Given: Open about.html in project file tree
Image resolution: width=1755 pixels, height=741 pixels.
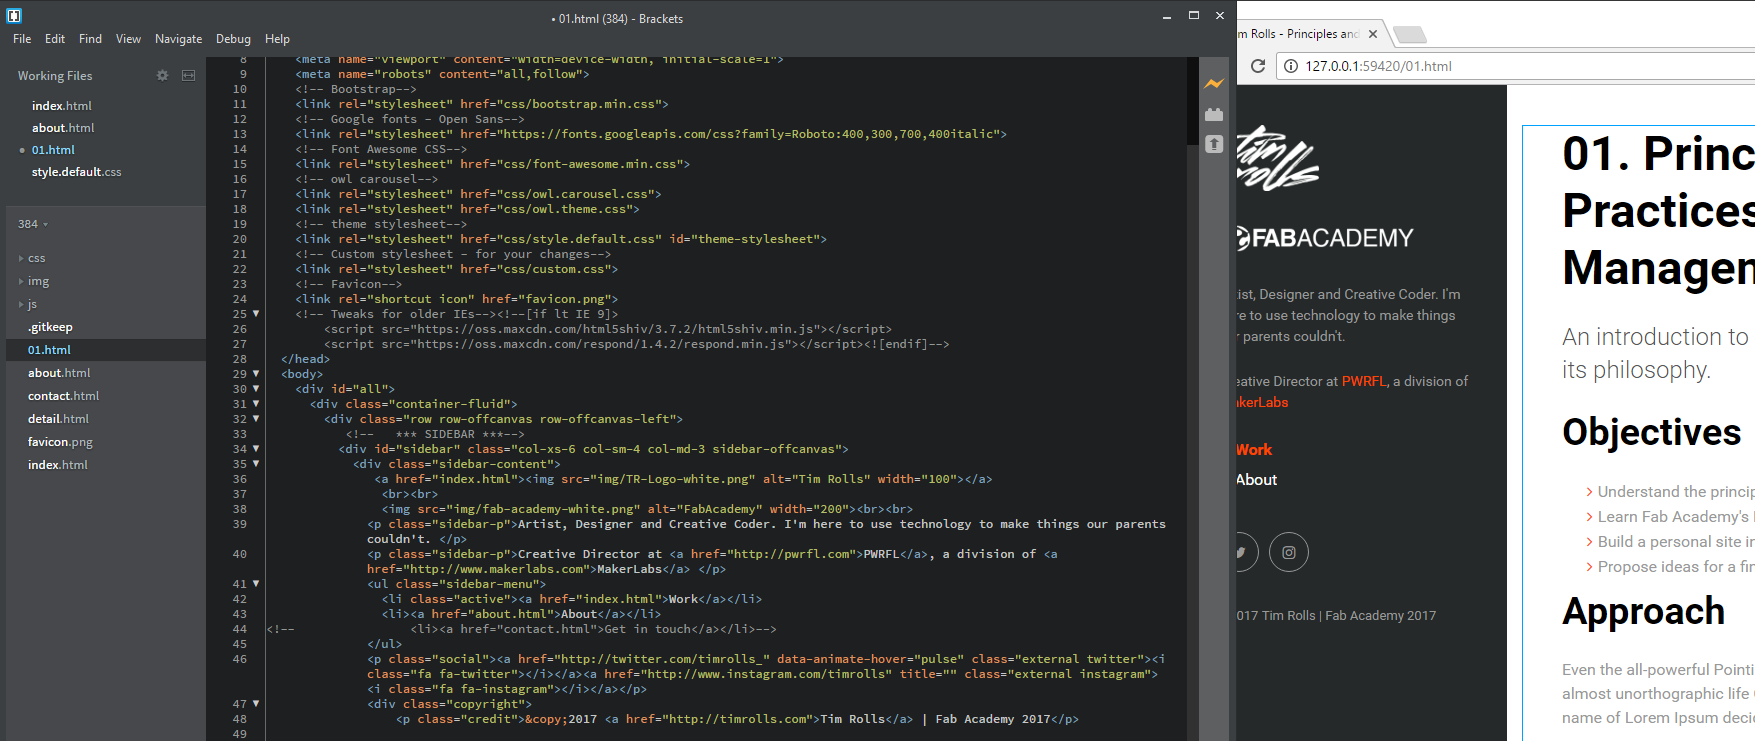Looking at the screenshot, I should tap(59, 373).
